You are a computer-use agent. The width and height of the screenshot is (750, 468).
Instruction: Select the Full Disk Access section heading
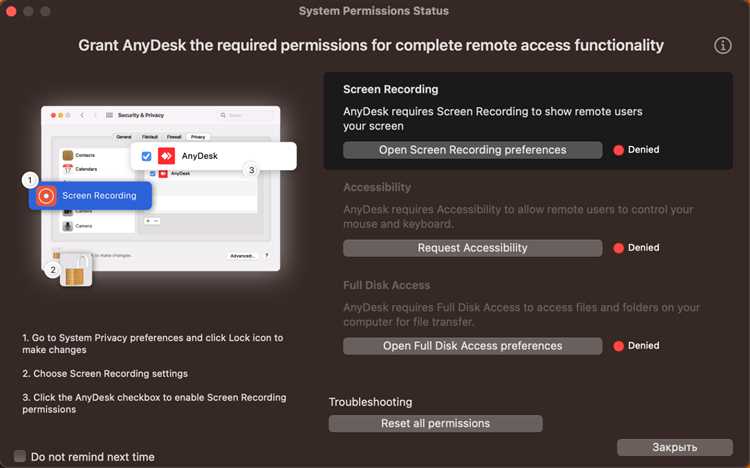386,285
